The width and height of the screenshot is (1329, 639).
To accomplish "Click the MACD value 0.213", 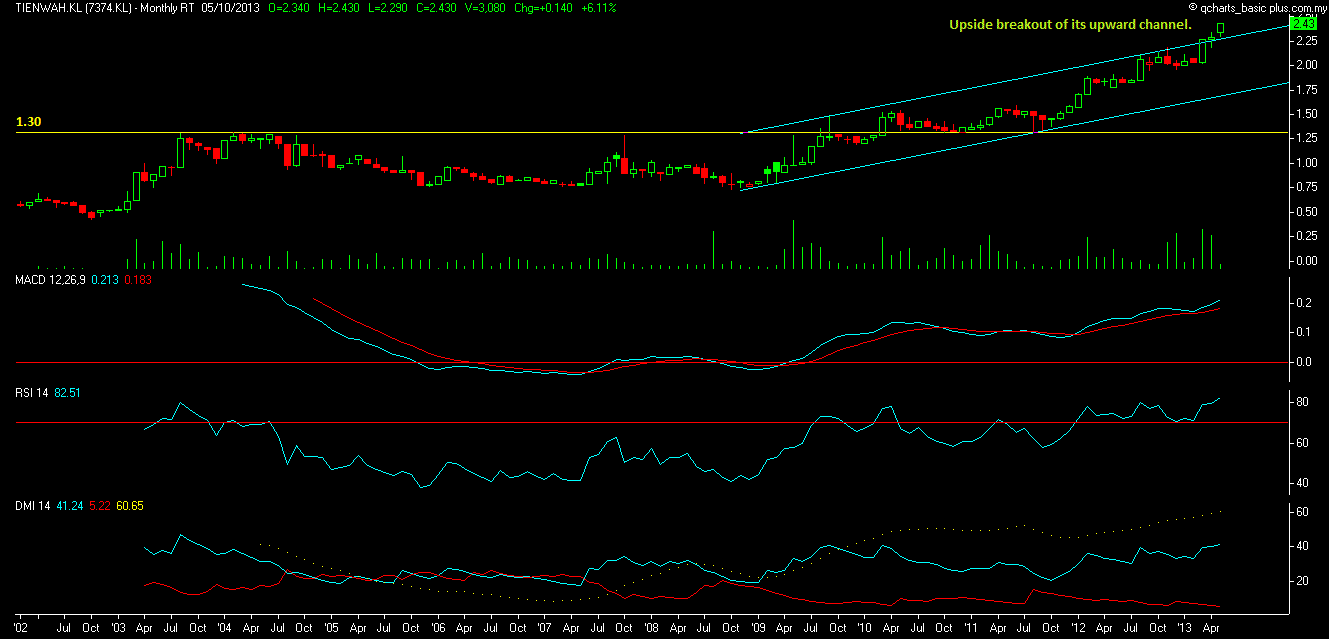I will 104,282.
